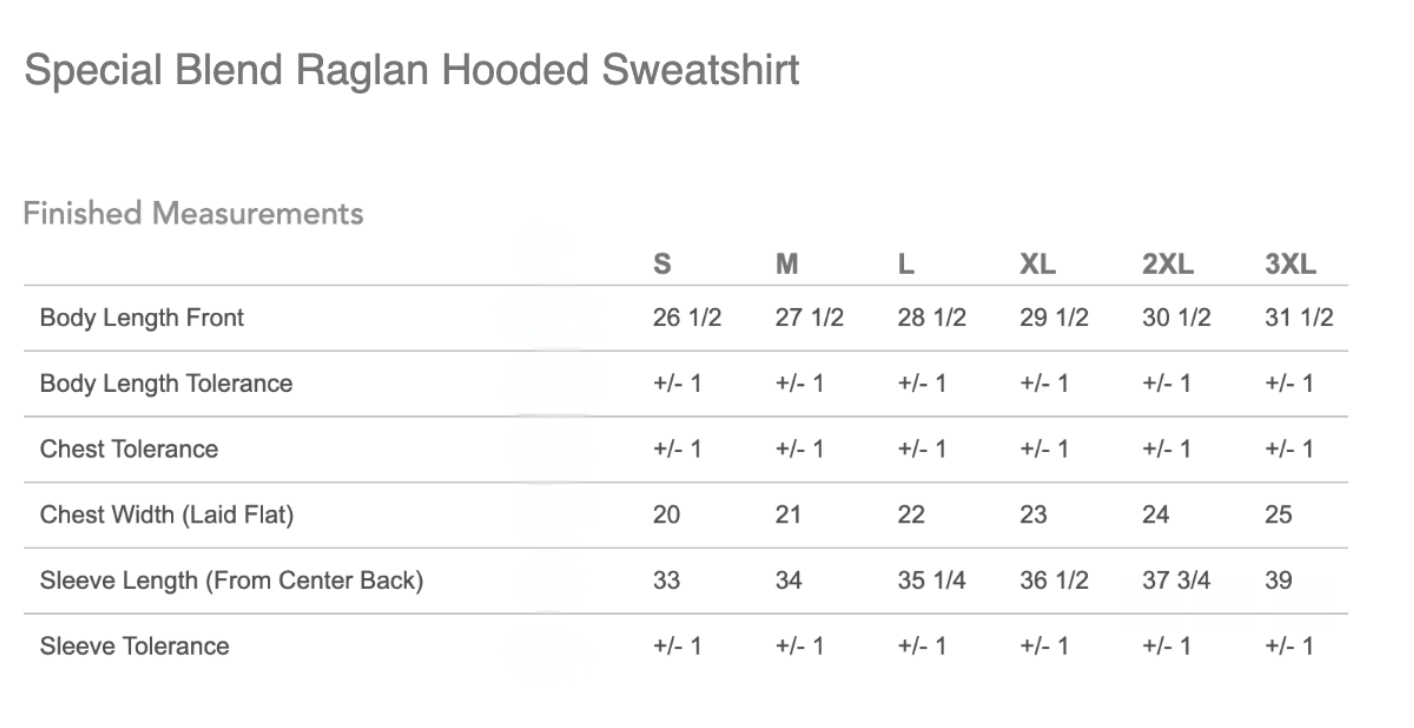Image resolution: width=1414 pixels, height=728 pixels.
Task: Click the Chest Tolerance row label
Action: pos(129,449)
